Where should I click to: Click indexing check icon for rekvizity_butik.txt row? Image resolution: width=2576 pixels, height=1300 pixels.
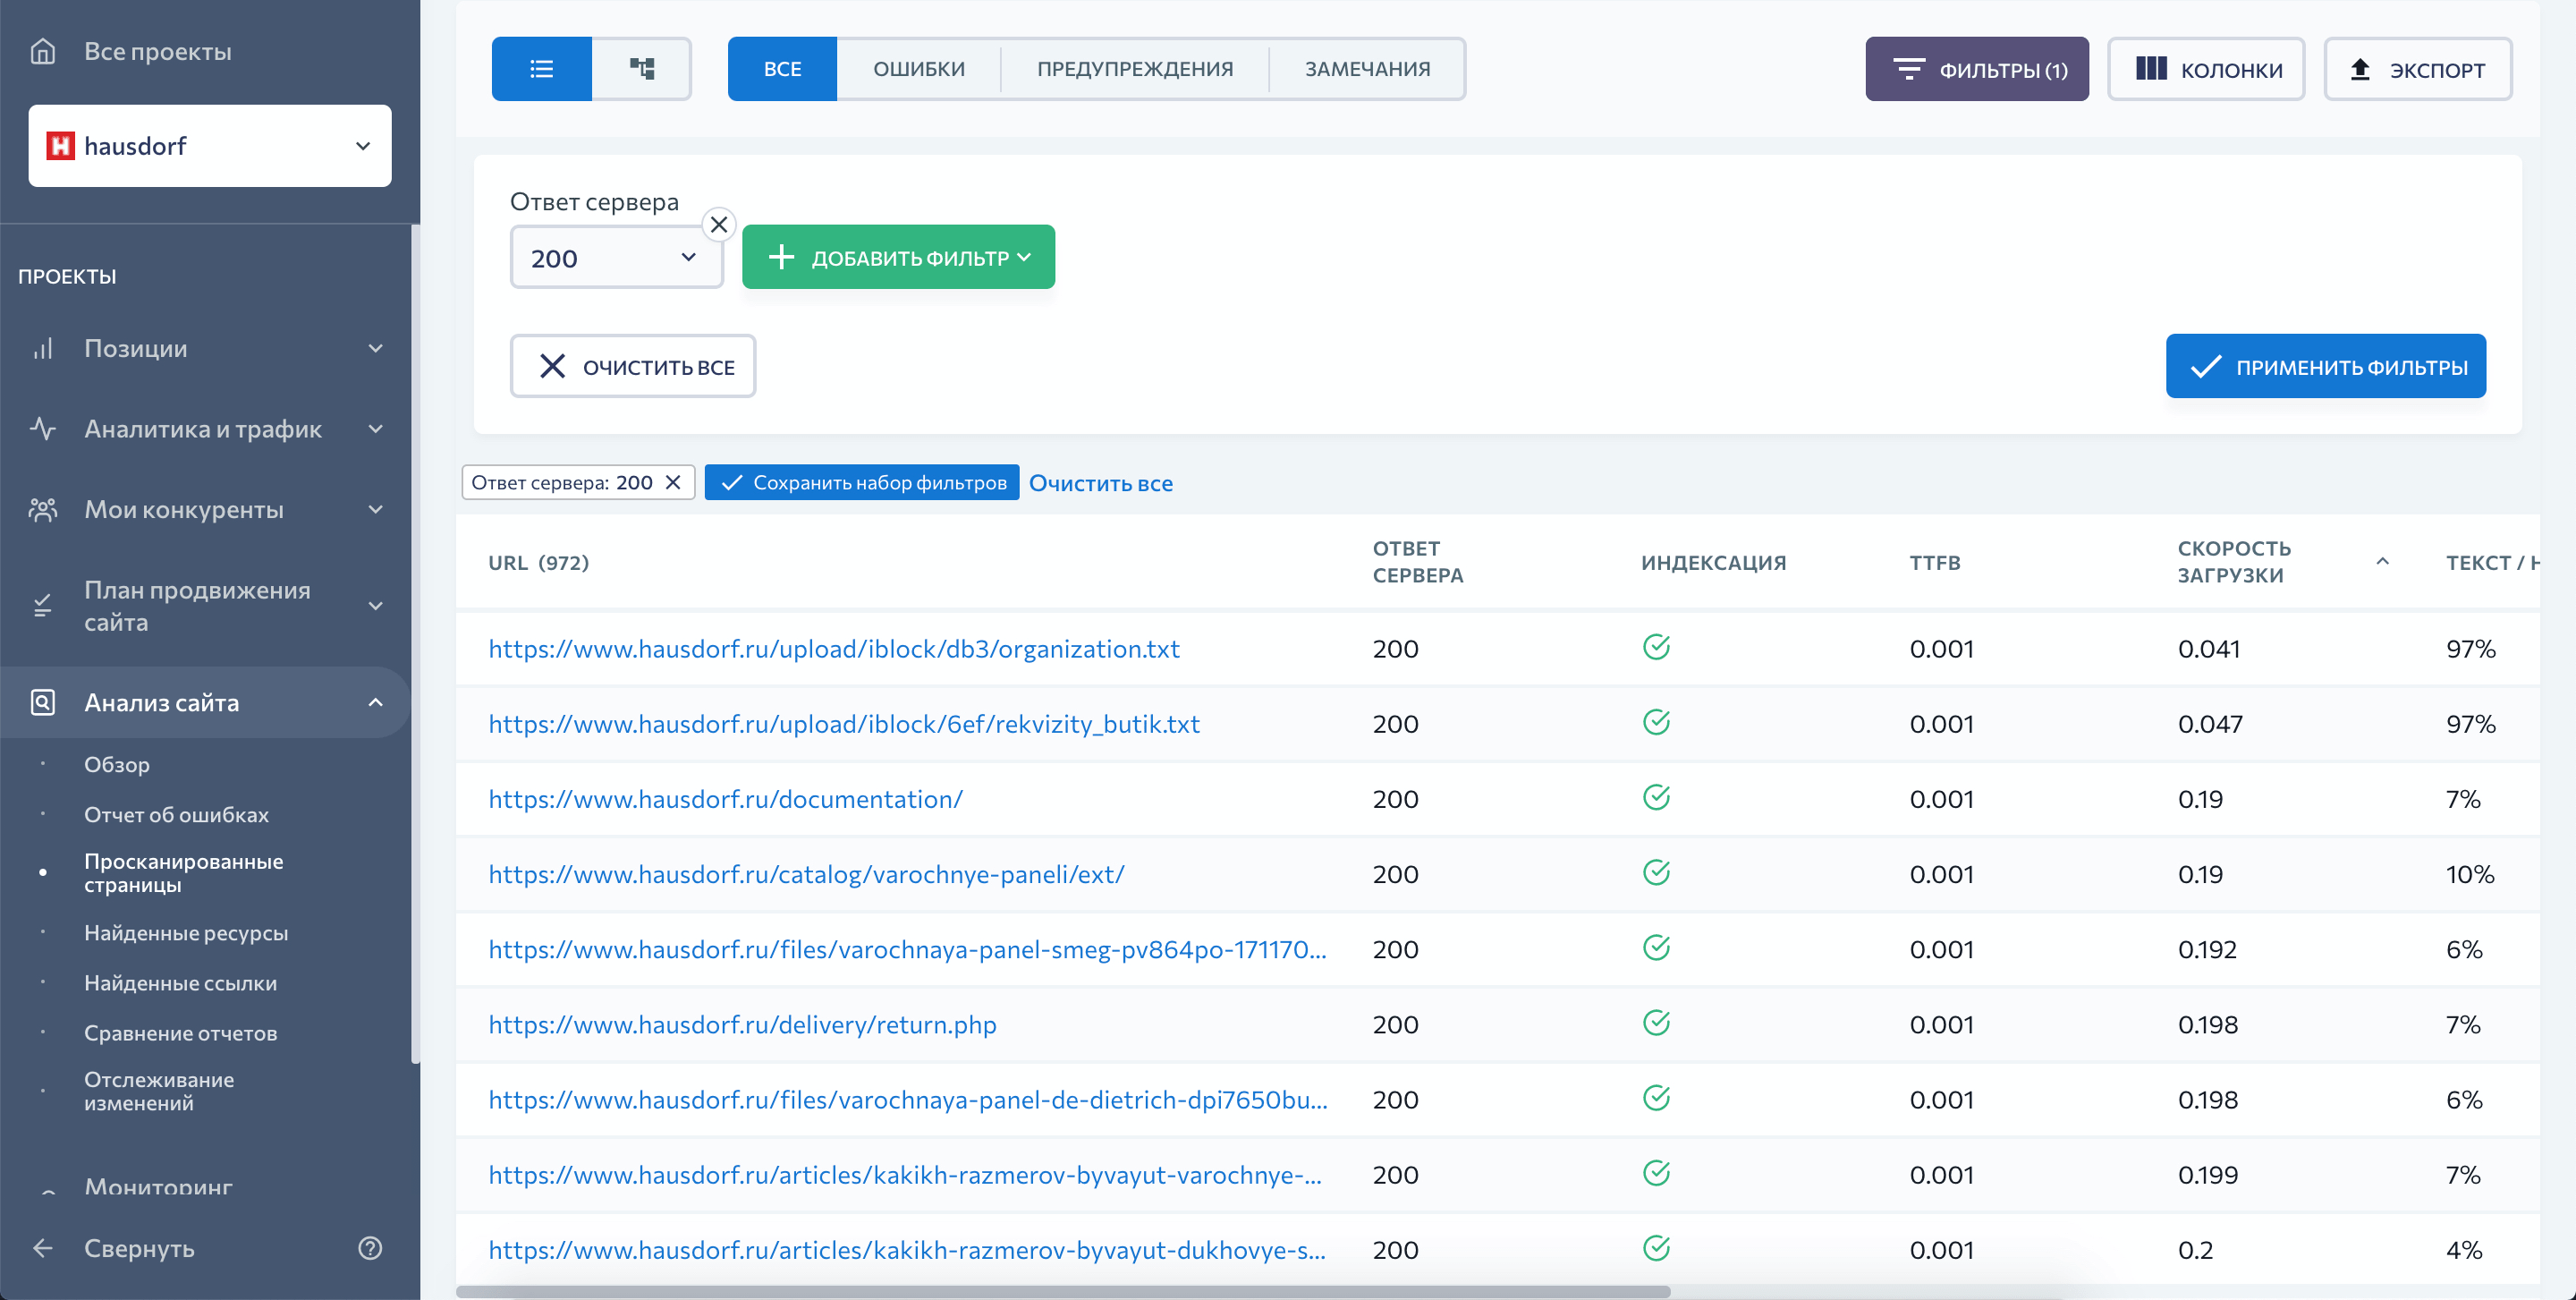point(1656,722)
